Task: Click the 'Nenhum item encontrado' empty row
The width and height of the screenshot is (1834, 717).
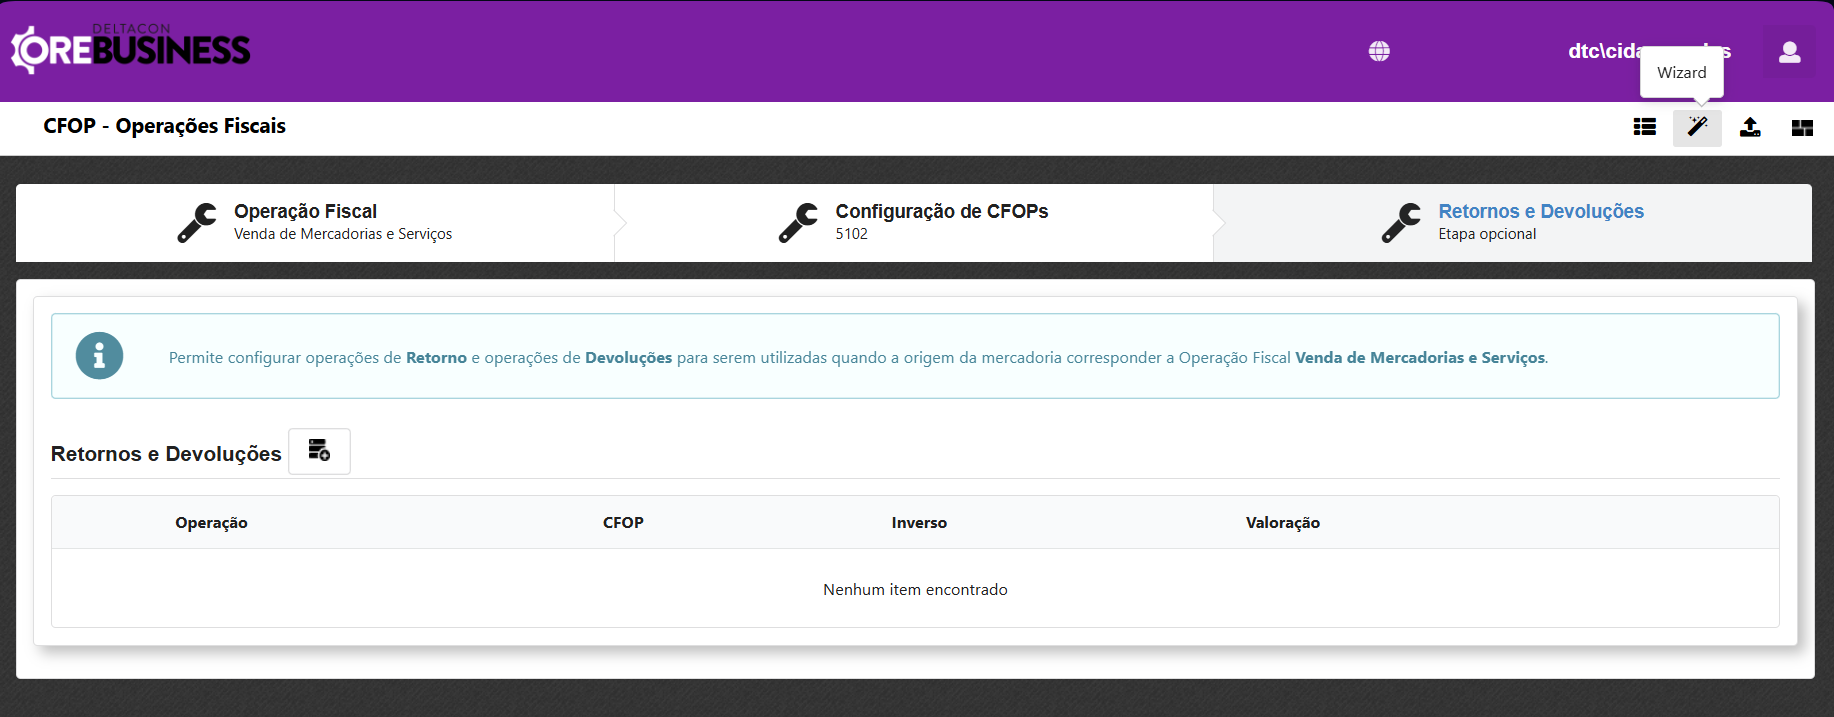Action: click(915, 590)
